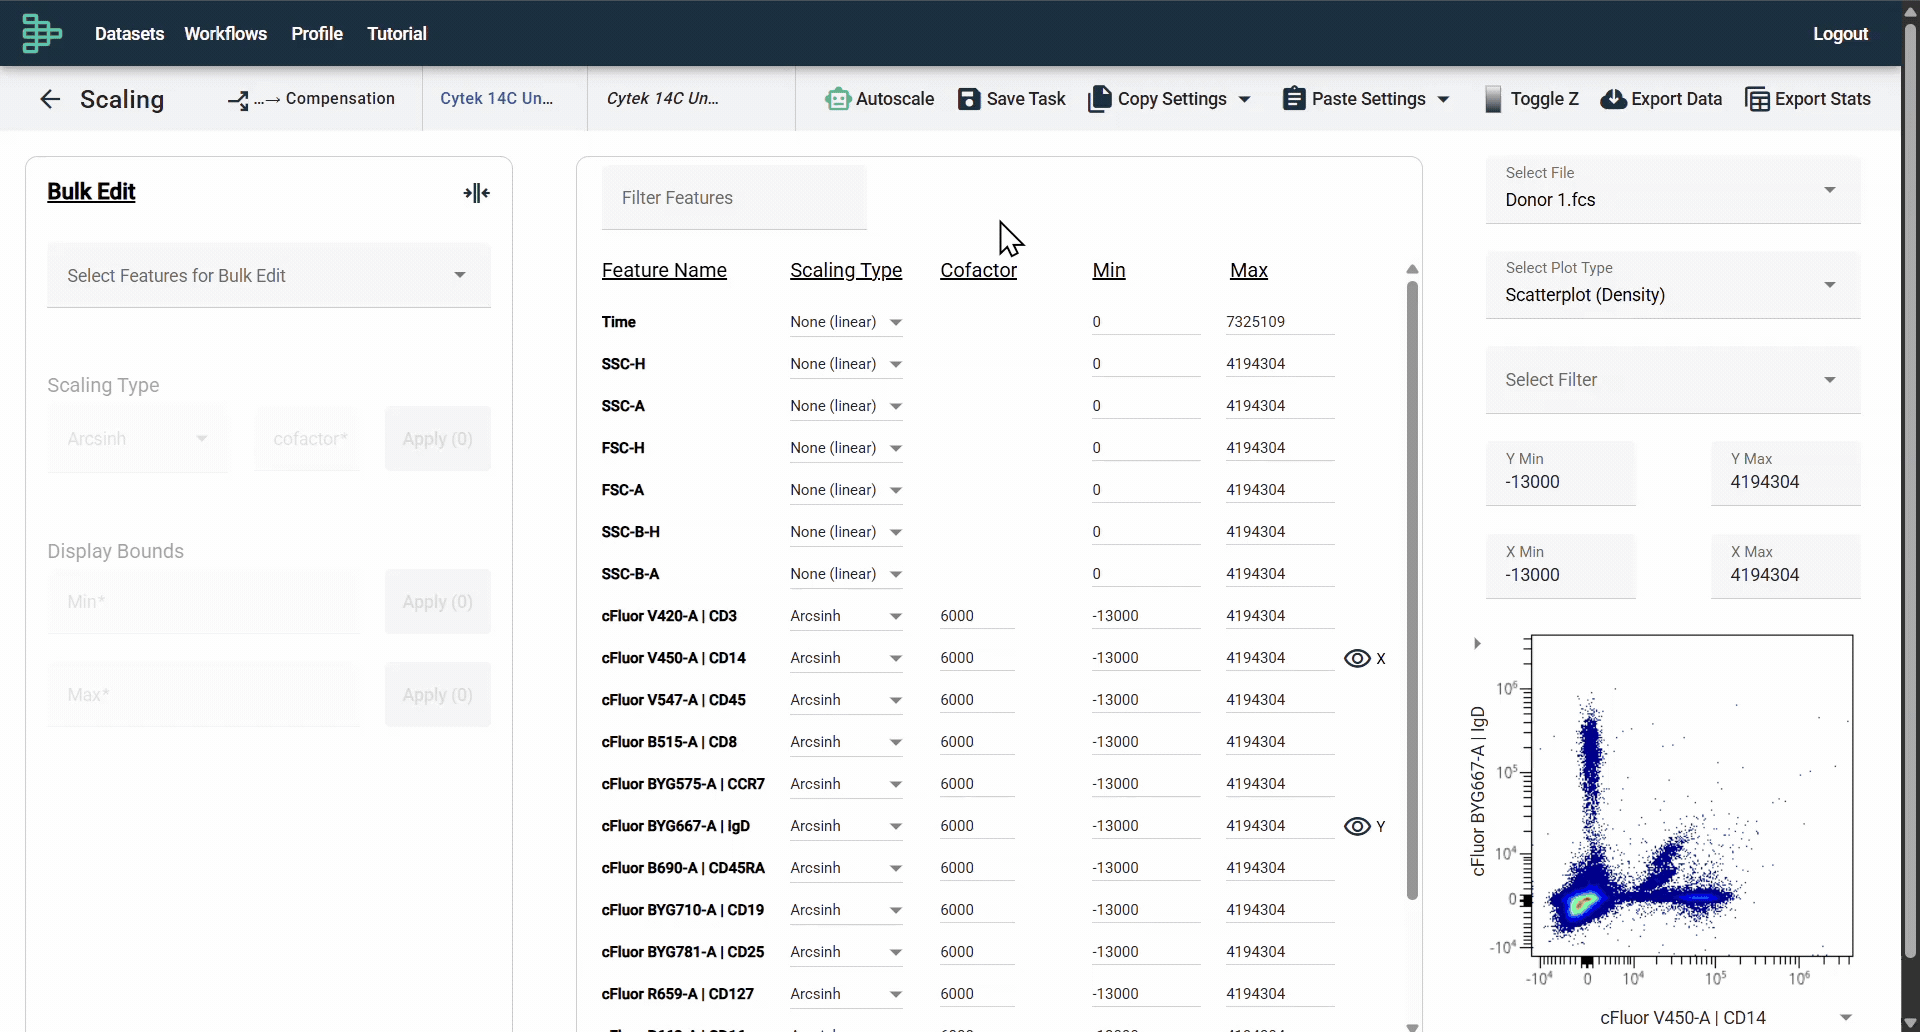Click the app logo icon
The height and width of the screenshot is (1032, 1920).
(41, 33)
